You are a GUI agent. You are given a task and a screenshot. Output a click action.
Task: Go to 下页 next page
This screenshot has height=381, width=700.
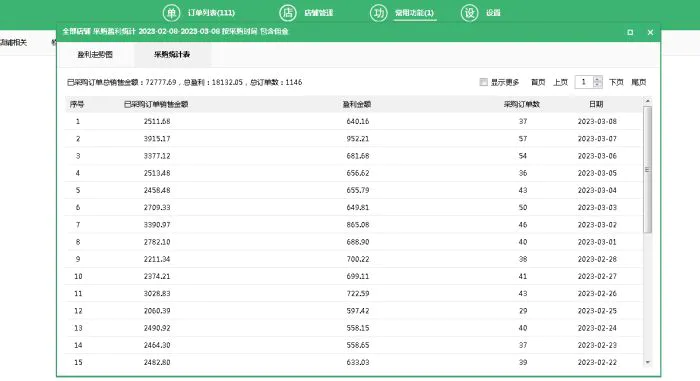(616, 82)
